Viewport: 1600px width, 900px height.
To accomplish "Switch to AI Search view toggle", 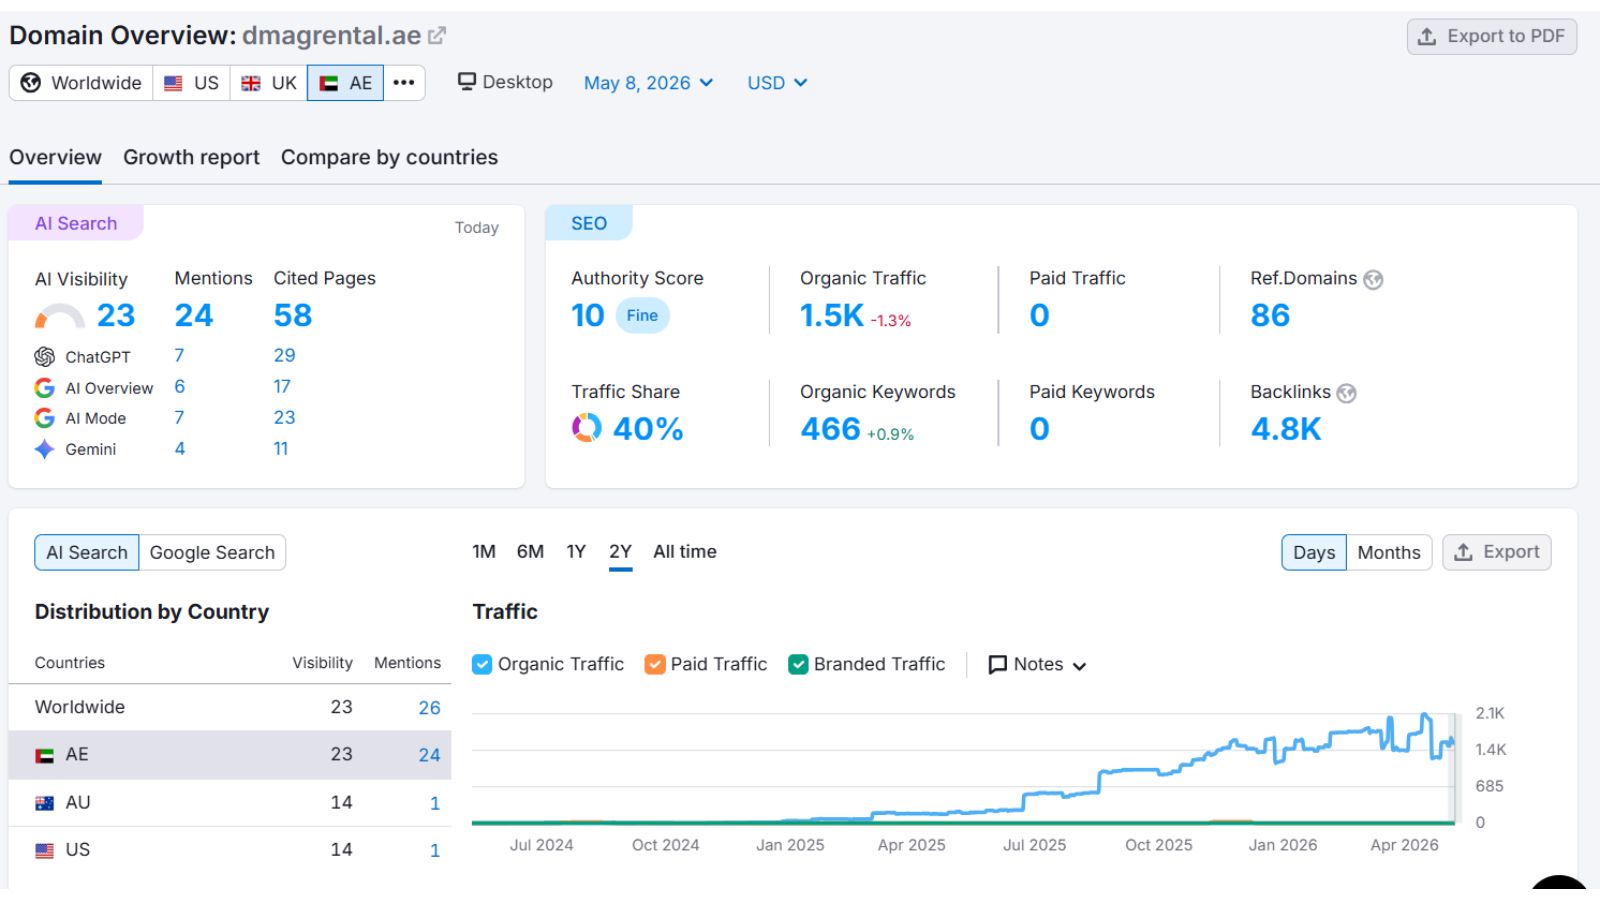I will 87,552.
